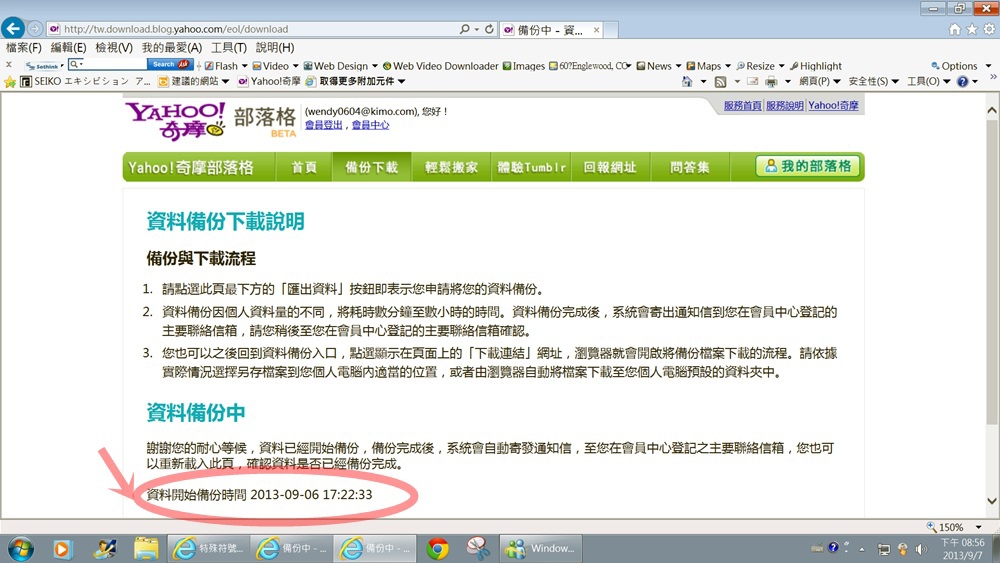
Task: Click the read mail icon in command bar
Action: pyautogui.click(x=753, y=82)
